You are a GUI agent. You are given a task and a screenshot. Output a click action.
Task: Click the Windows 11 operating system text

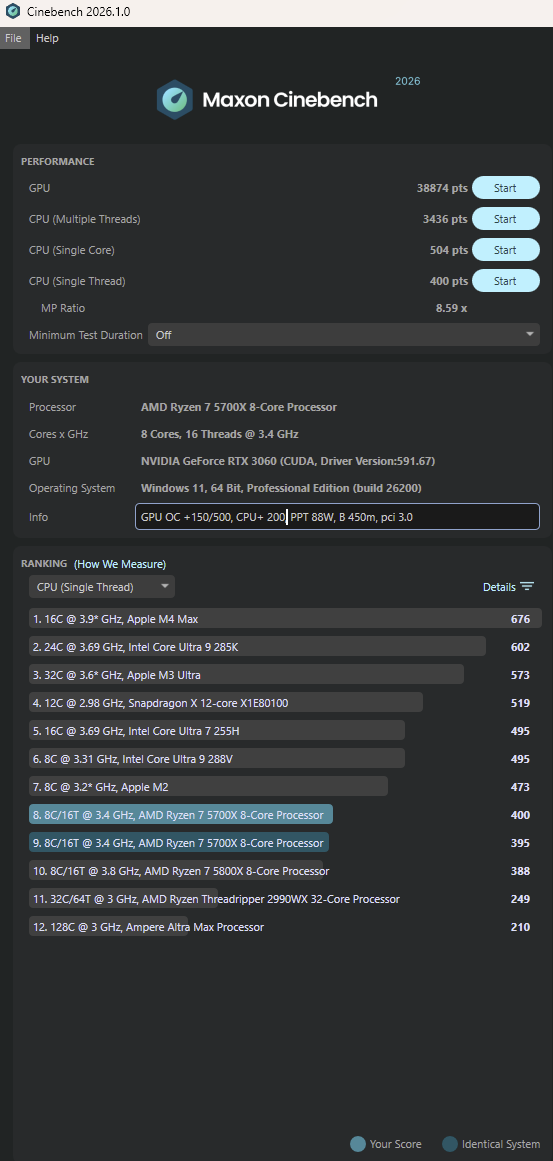click(x=281, y=489)
